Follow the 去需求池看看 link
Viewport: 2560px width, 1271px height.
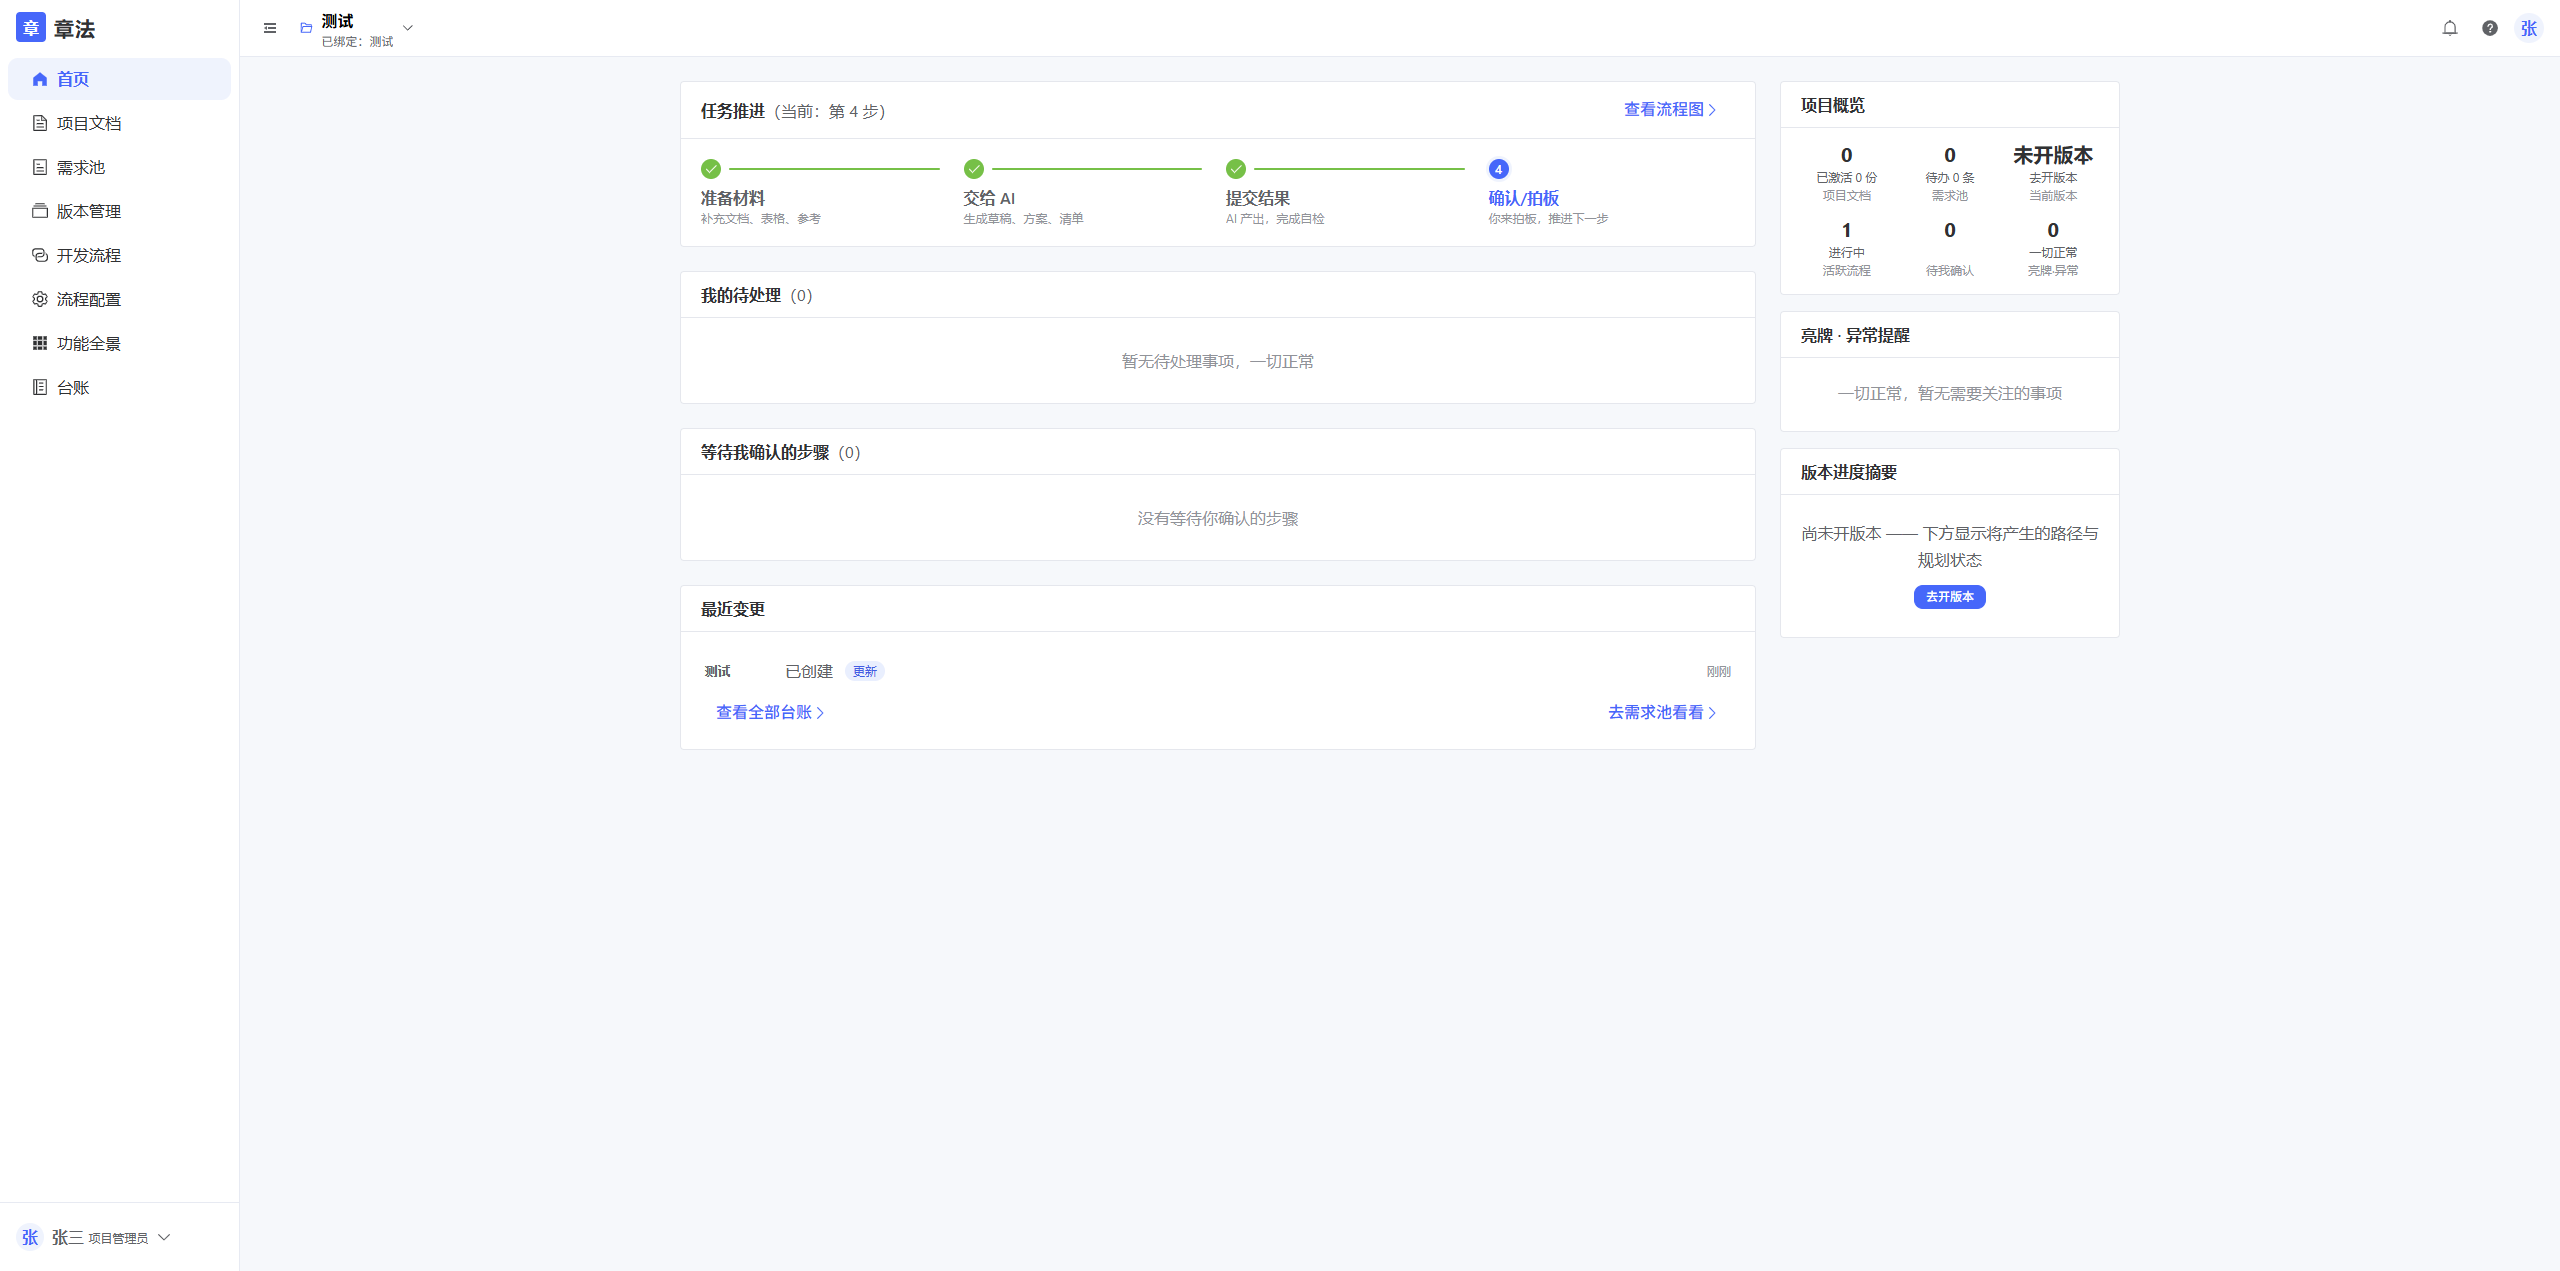1663,713
